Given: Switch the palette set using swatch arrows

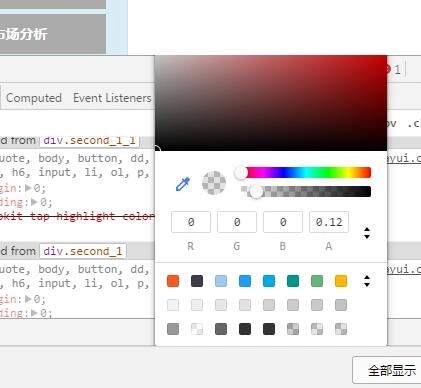Looking at the screenshot, I should 367,281.
